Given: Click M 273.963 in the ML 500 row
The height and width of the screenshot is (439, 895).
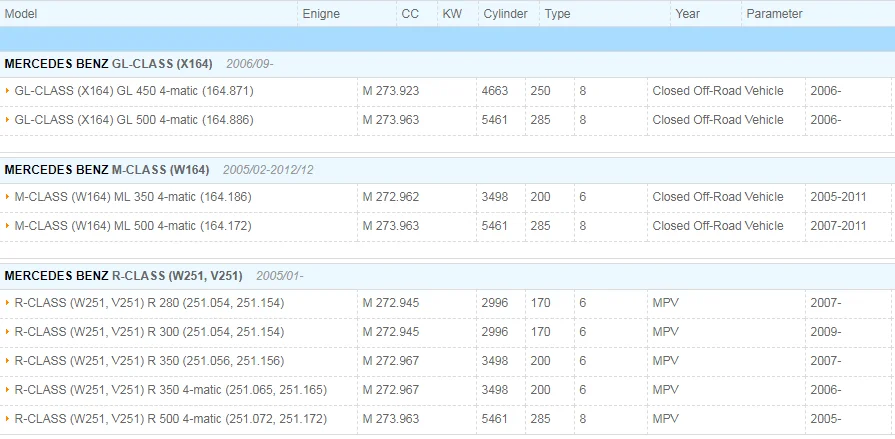Looking at the screenshot, I should coord(391,226).
